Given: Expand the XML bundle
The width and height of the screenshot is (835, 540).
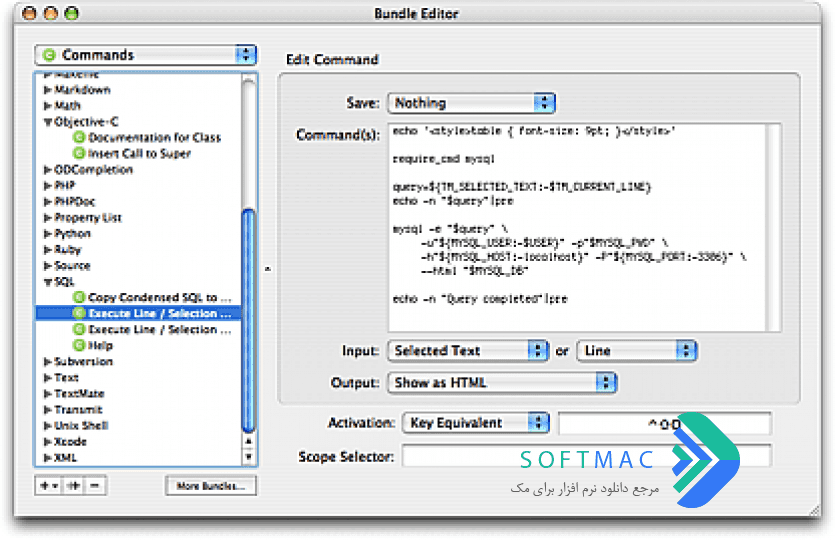Looking at the screenshot, I should coord(47,457).
